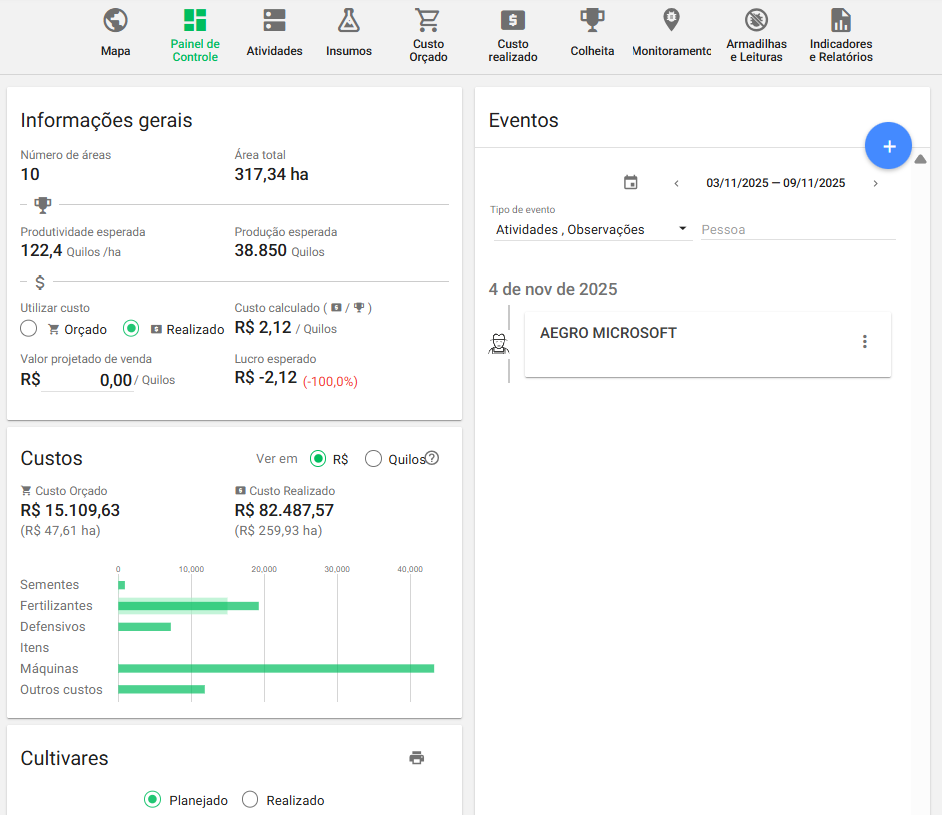942x815 pixels.
Task: Select Quilos radio in Custos
Action: tap(374, 459)
